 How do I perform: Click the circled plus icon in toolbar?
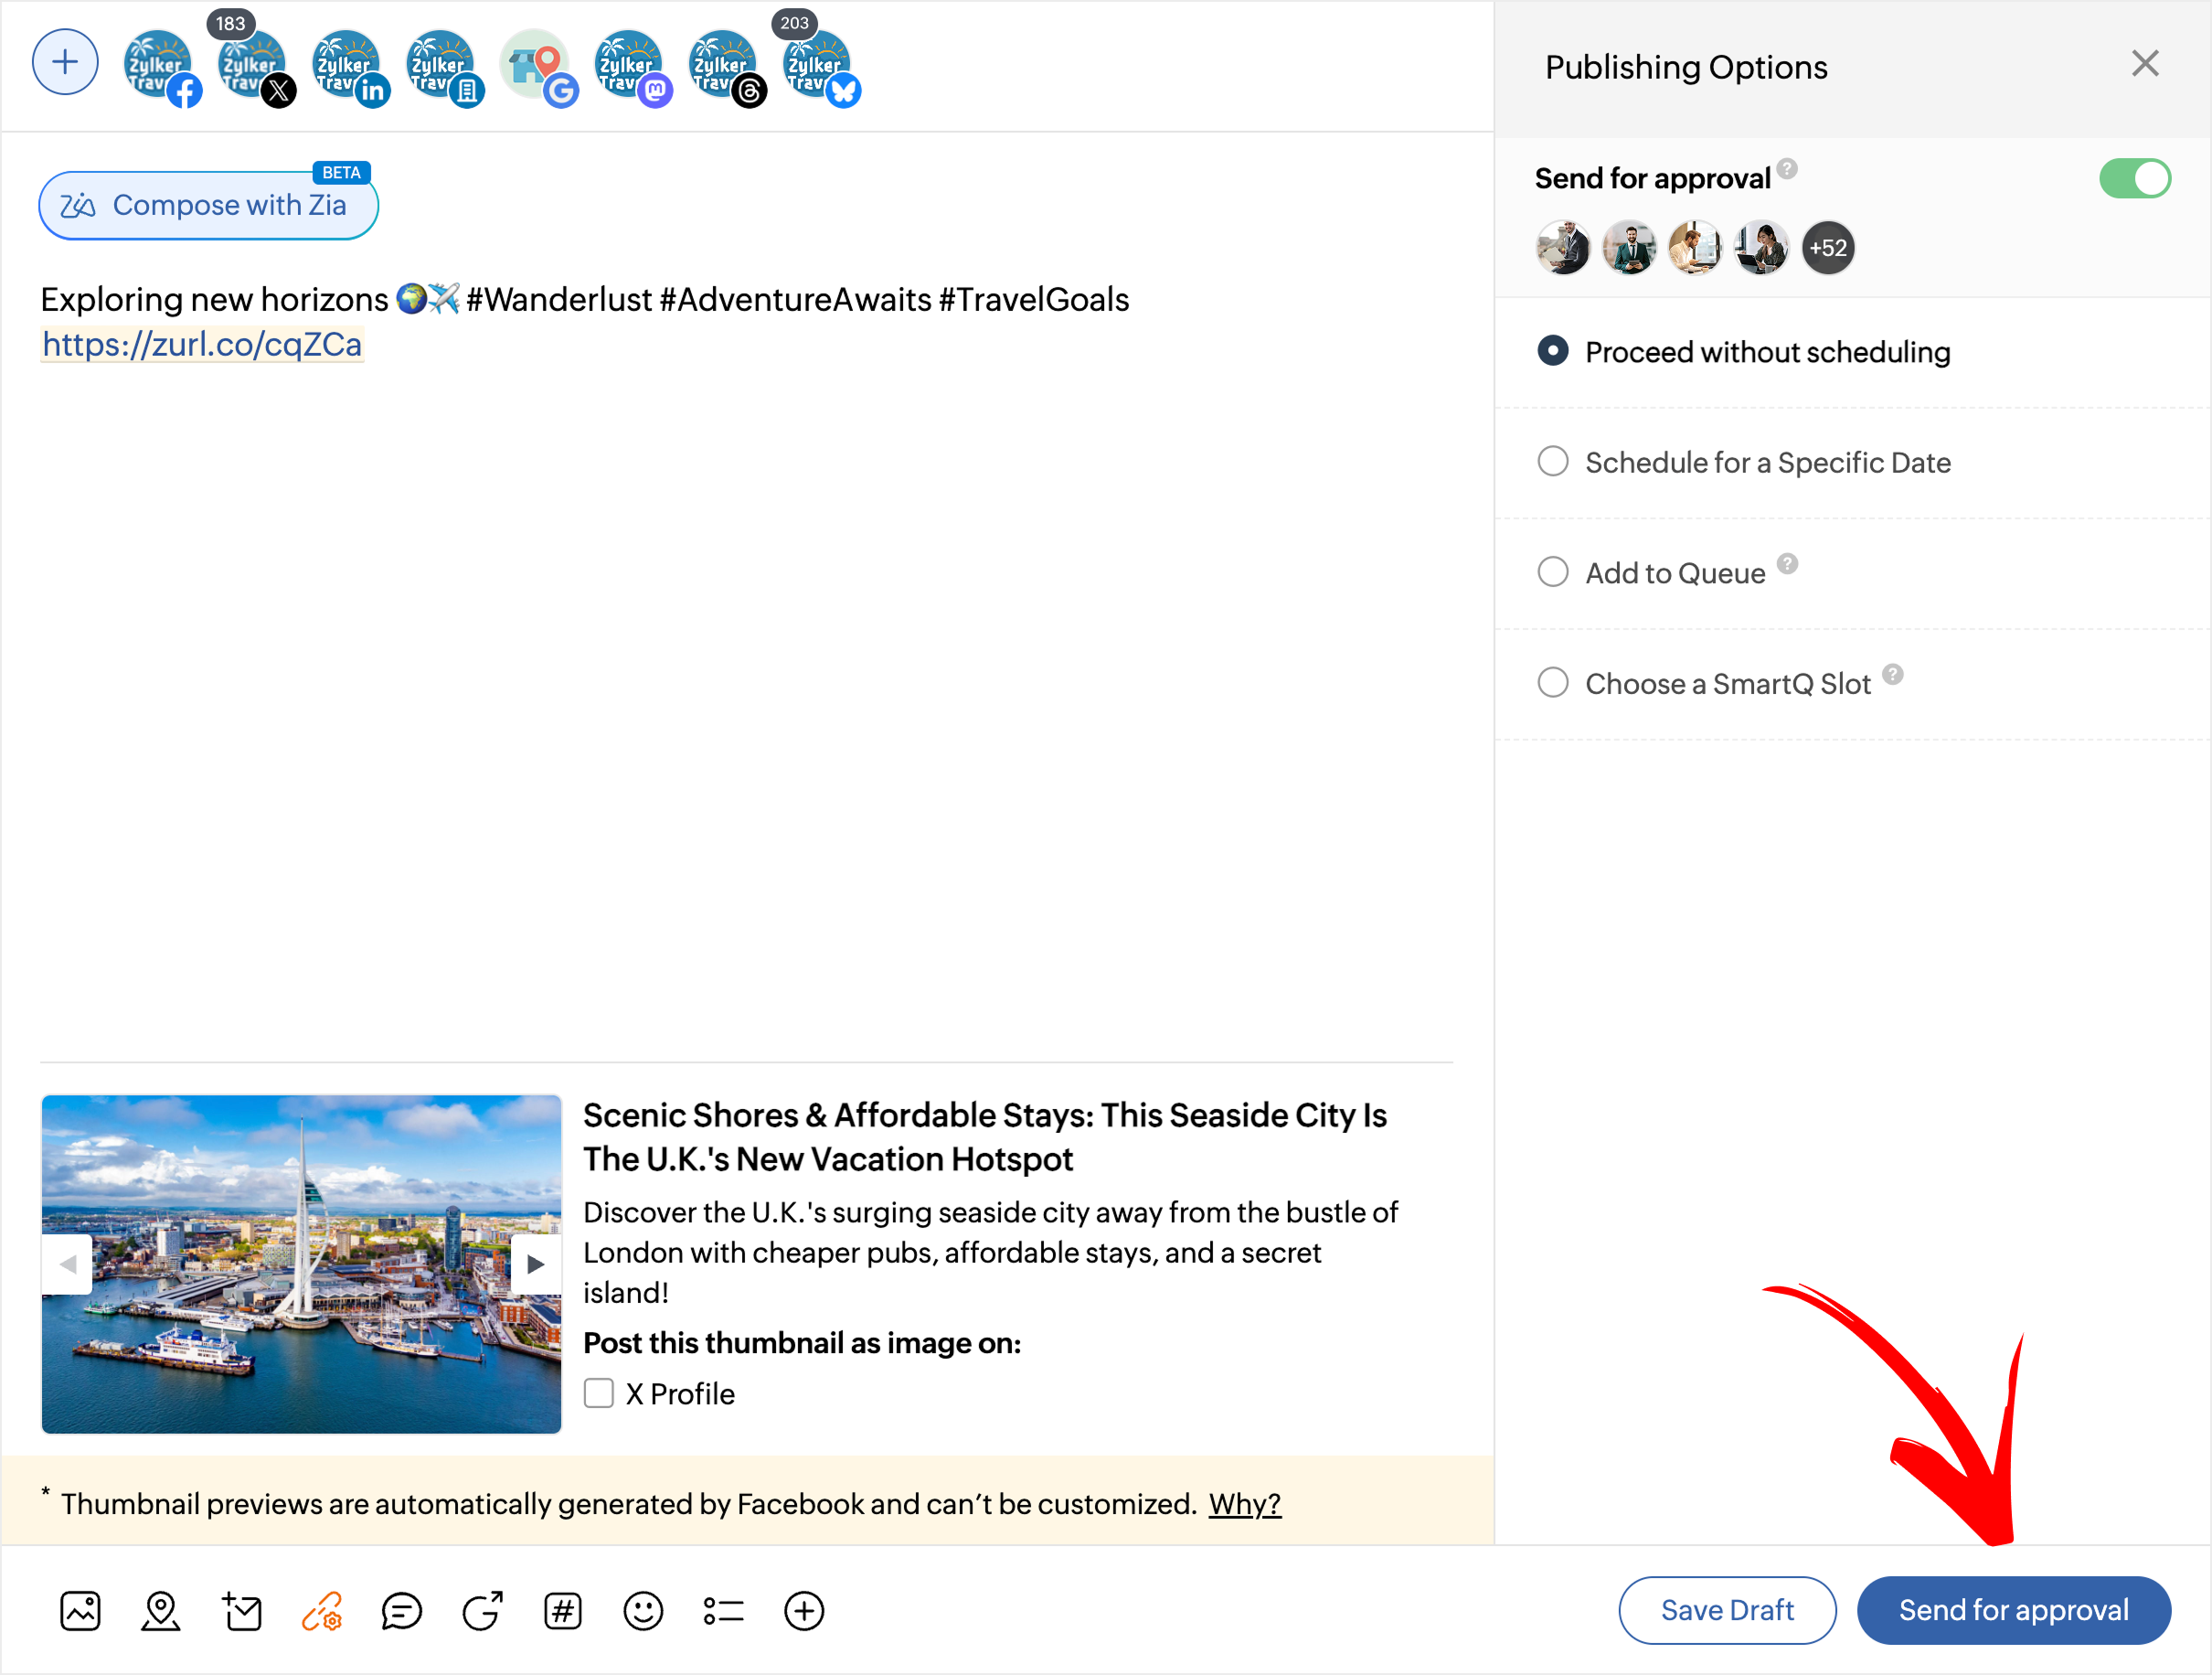click(x=804, y=1611)
